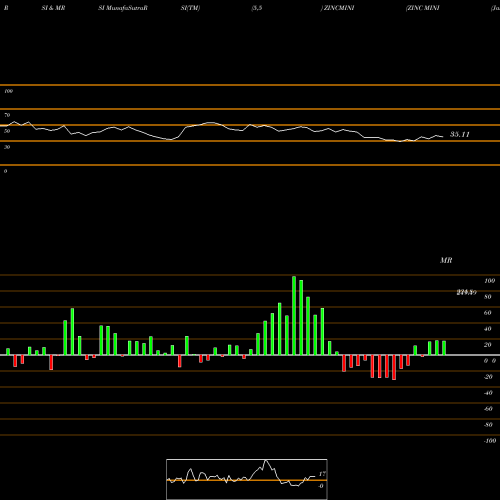500x500 pixels.
Task: Click the ') ZINCMINI' symbol label
Action: 337,8
